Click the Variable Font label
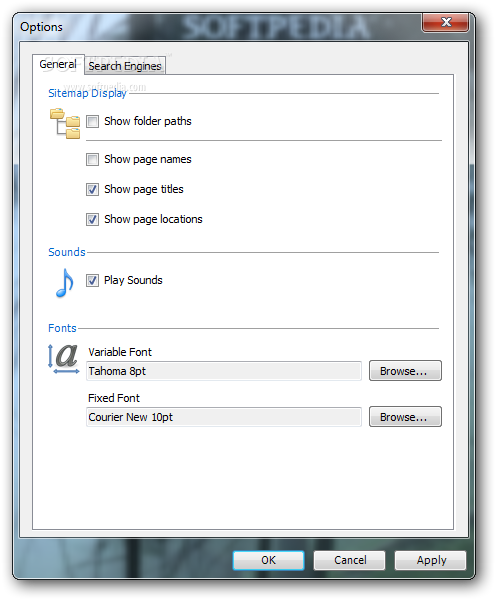496x600 pixels. pos(120,352)
